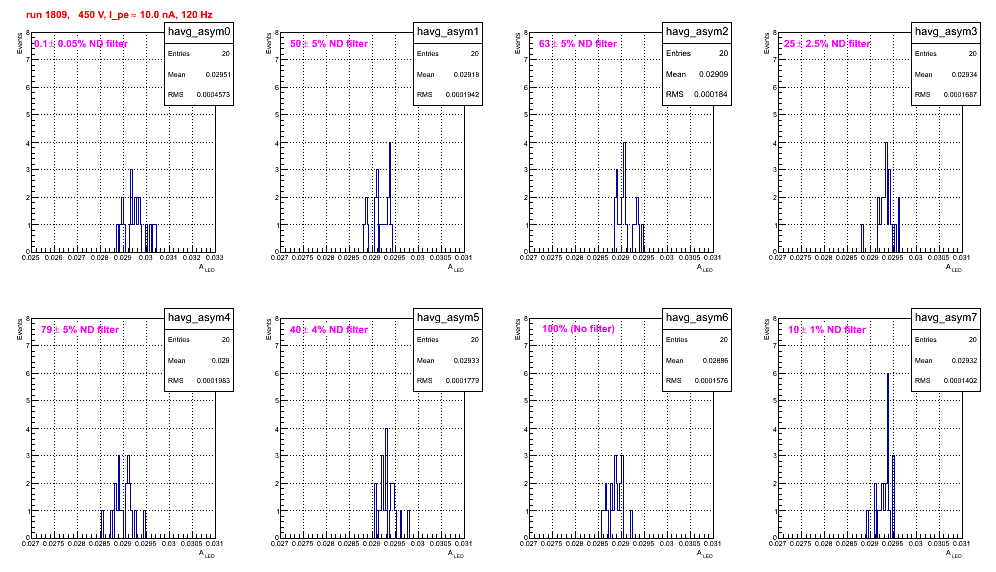Click RMS value 0.0001779
The width and height of the screenshot is (996, 572).
[463, 381]
